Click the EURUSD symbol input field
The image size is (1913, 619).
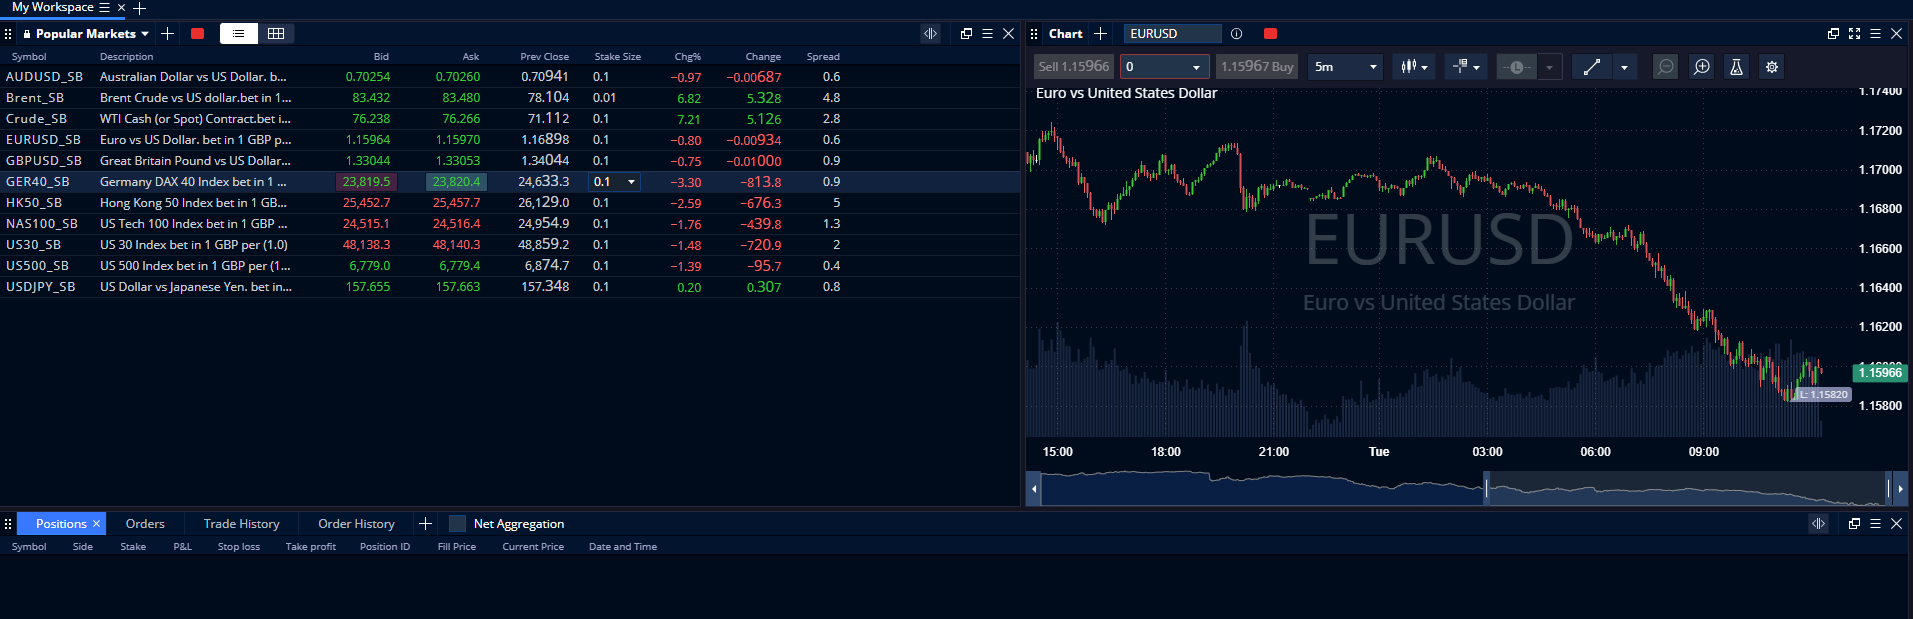[x=1172, y=34]
